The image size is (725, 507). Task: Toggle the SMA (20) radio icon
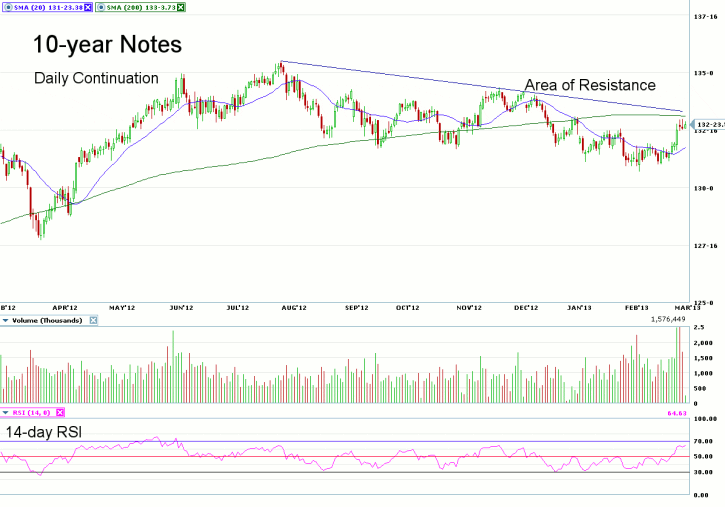pyautogui.click(x=5, y=7)
